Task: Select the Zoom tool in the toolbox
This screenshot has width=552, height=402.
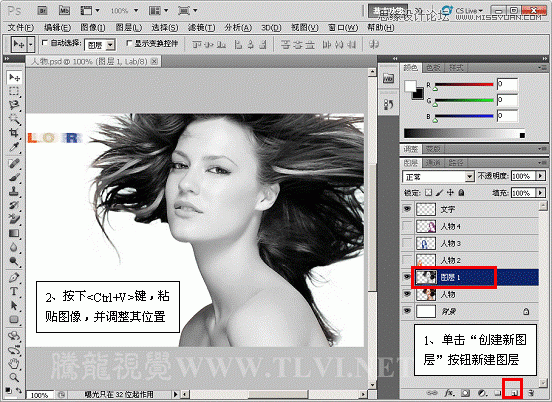Action: point(14,378)
